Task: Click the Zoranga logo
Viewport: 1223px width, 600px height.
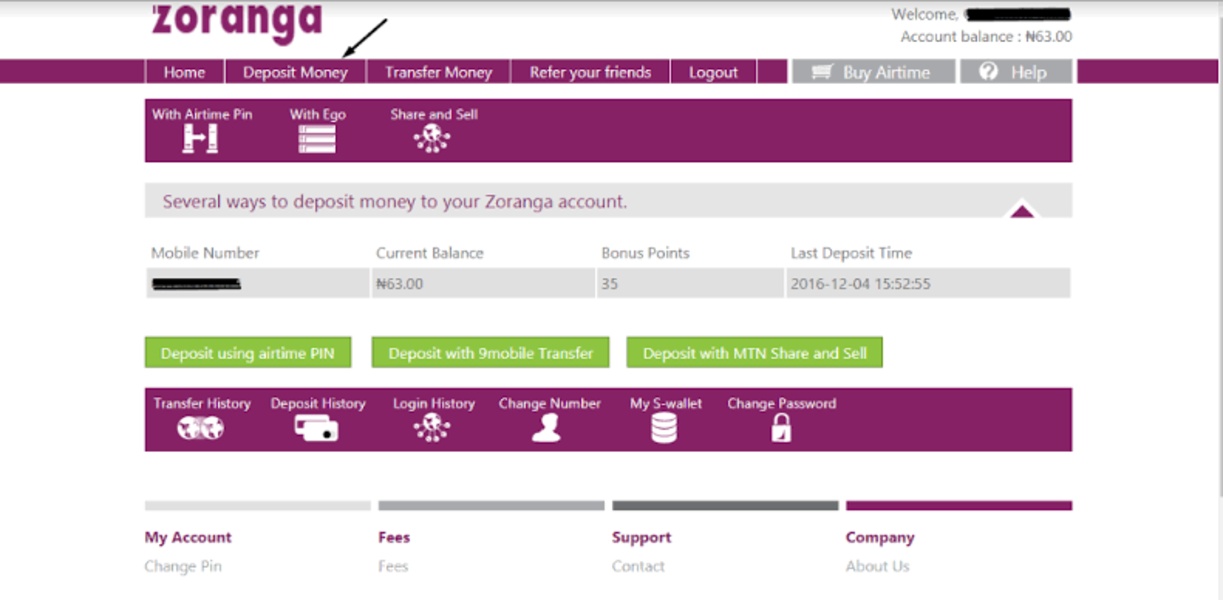Action: 237,22
